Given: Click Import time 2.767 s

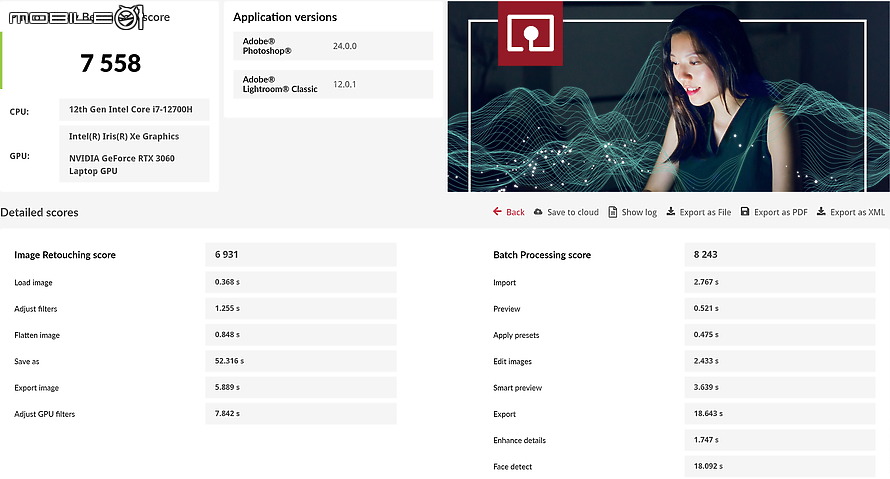Looking at the screenshot, I should (x=780, y=282).
